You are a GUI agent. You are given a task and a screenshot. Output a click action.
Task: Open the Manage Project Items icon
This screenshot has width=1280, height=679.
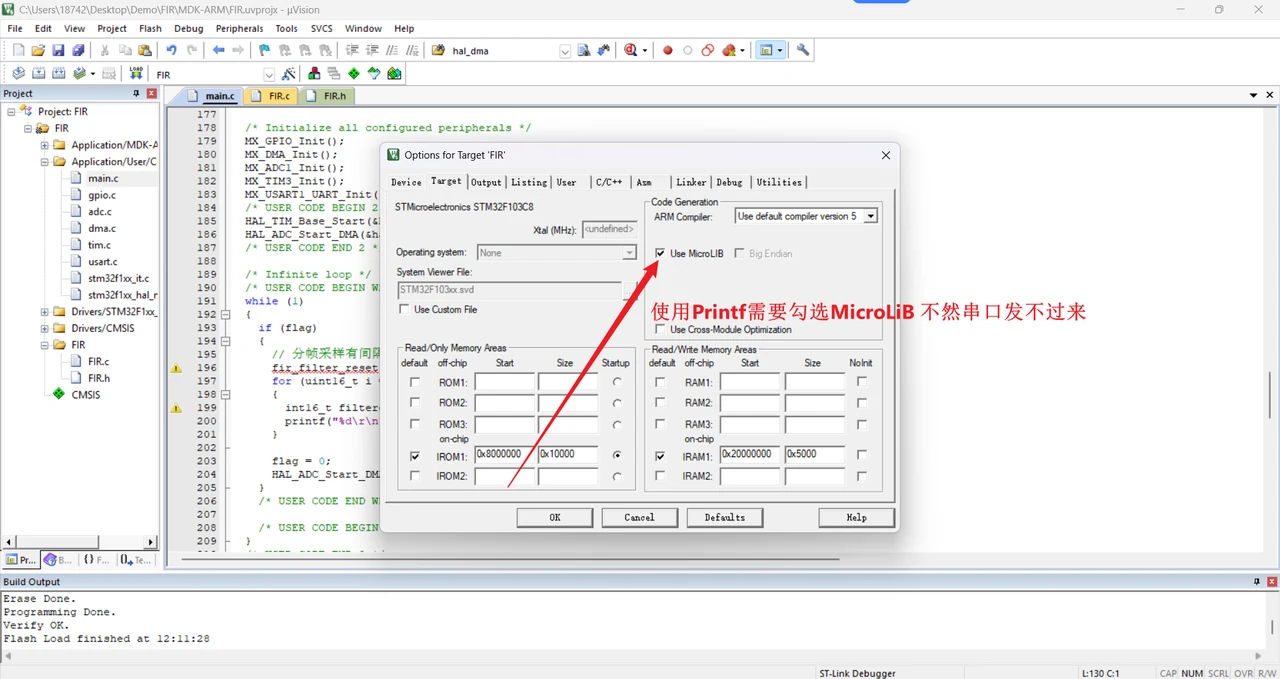(314, 73)
